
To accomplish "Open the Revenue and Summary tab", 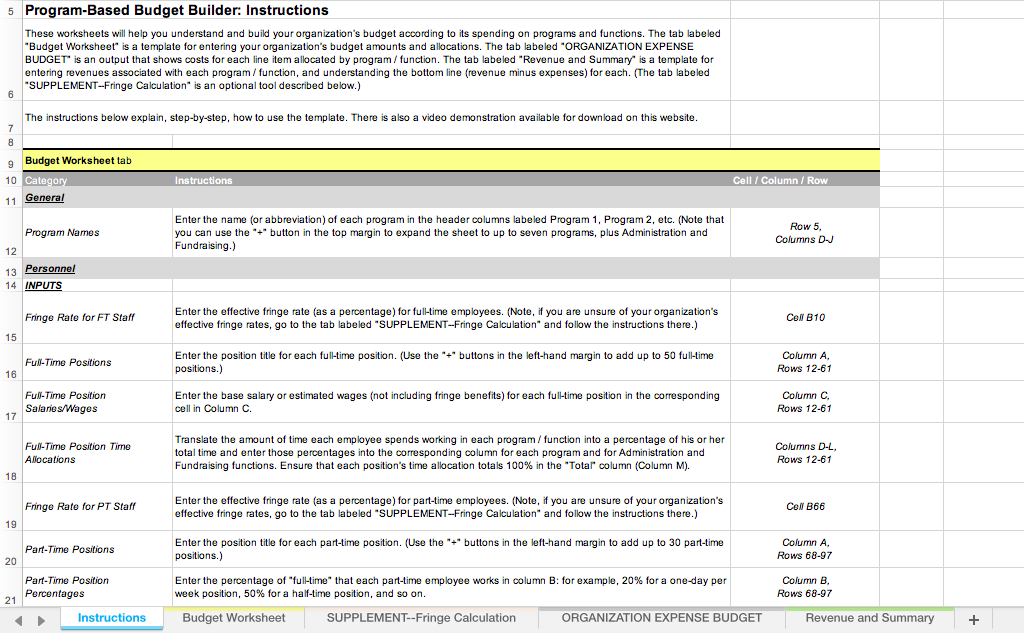I will coord(869,618).
